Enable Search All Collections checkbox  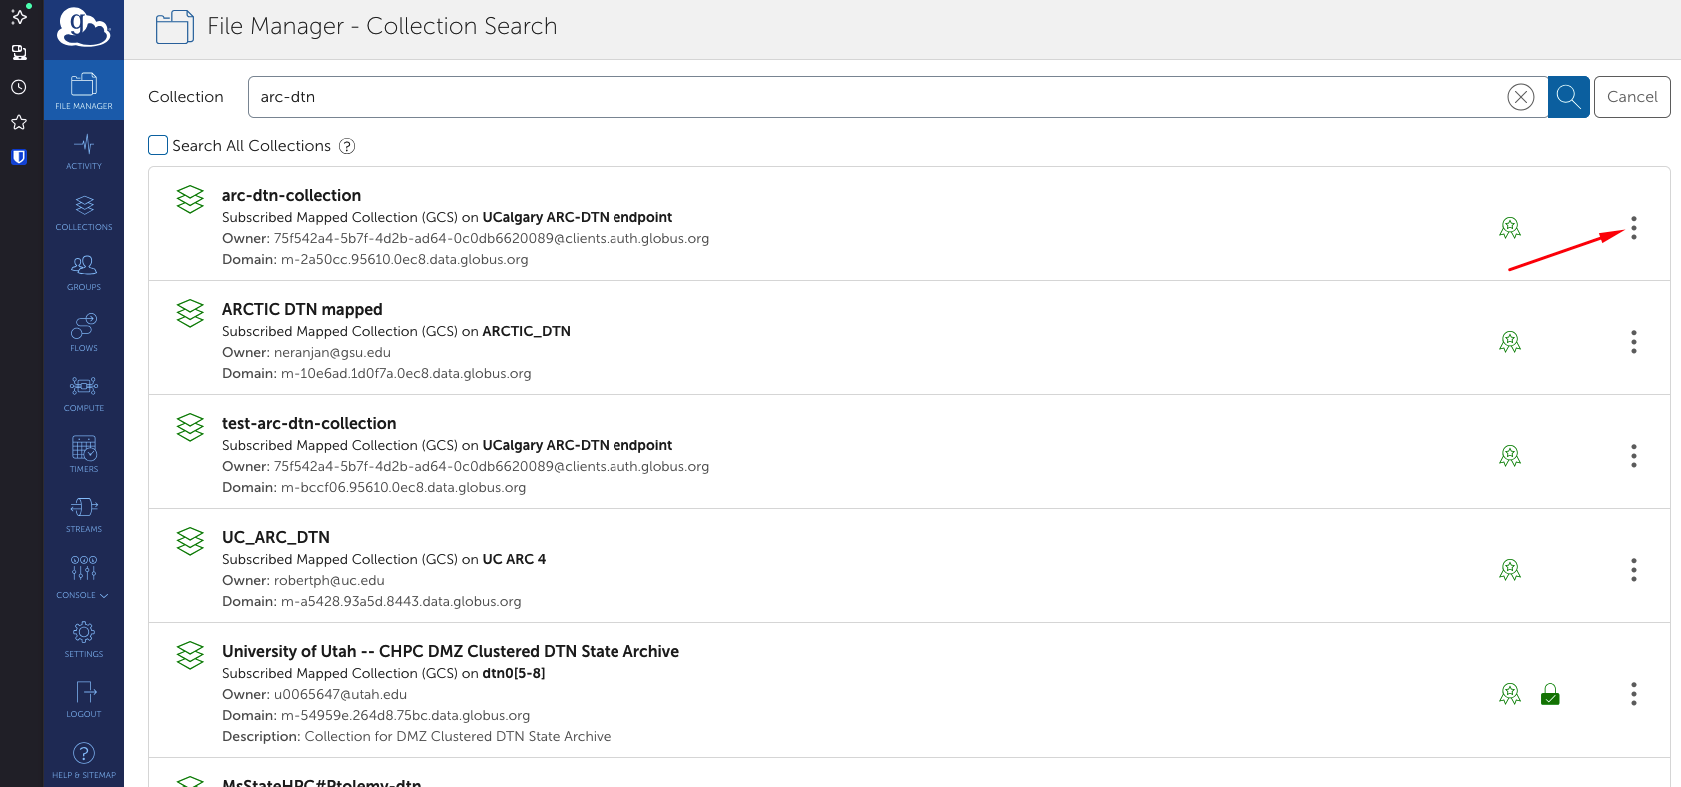(158, 145)
